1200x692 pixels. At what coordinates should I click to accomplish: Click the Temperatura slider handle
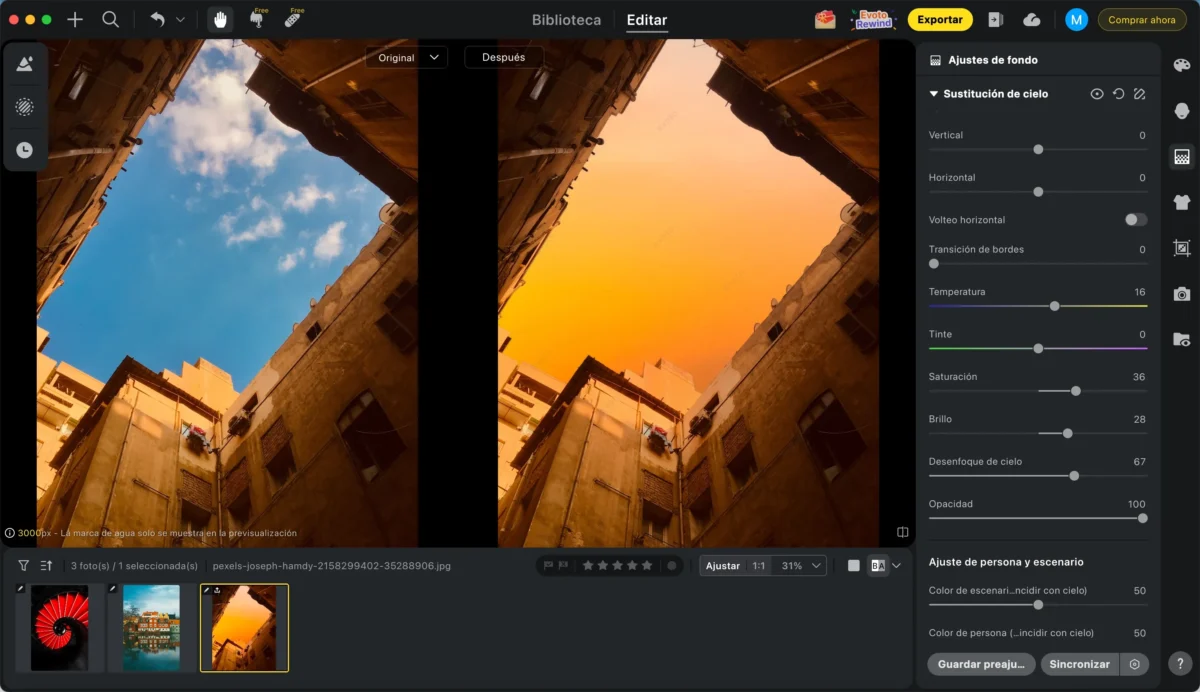tap(1054, 306)
